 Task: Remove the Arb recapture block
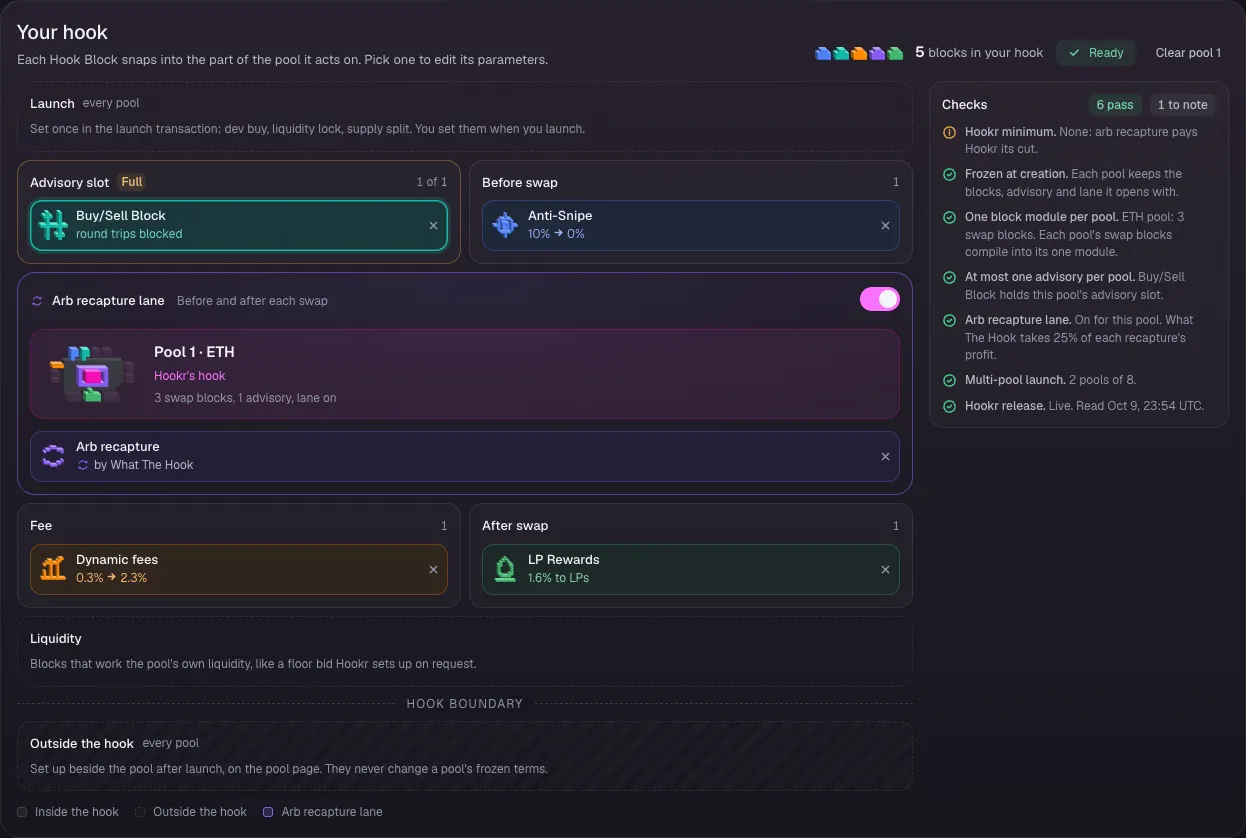pos(885,456)
